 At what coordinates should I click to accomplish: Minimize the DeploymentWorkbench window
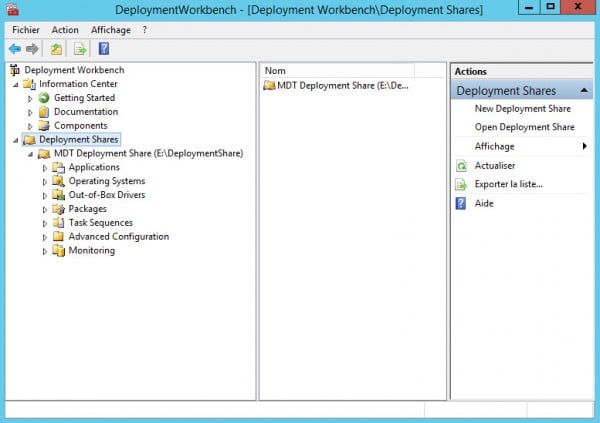click(x=529, y=7)
